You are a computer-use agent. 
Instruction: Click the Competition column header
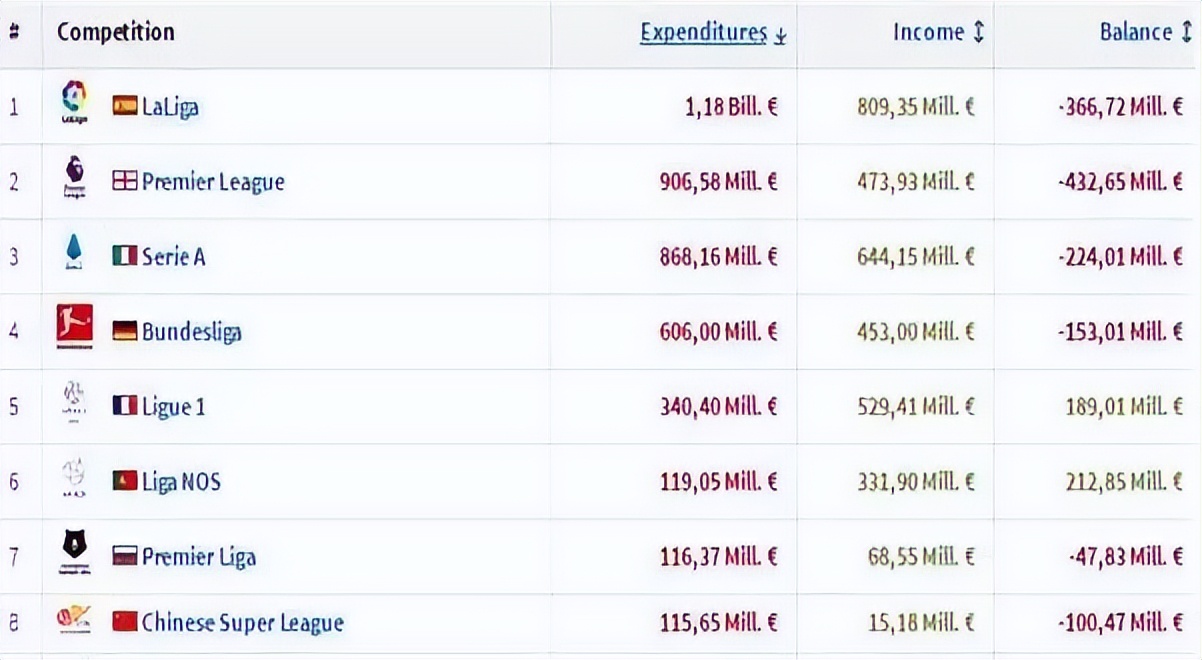tap(115, 32)
